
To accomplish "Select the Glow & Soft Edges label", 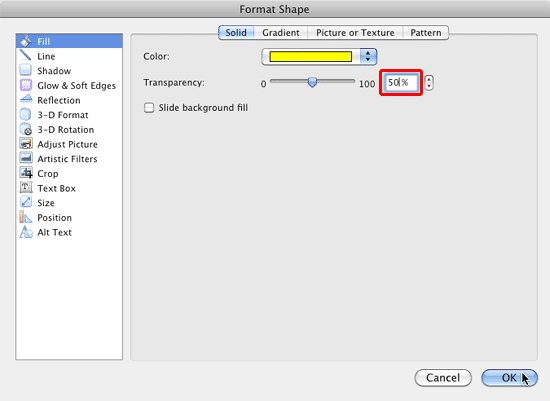I will click(x=76, y=86).
